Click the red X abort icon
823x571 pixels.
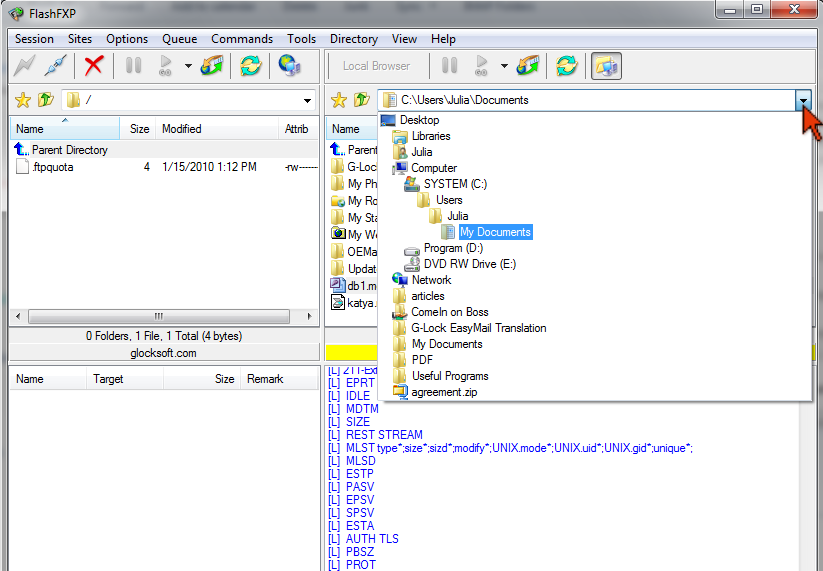click(x=93, y=66)
